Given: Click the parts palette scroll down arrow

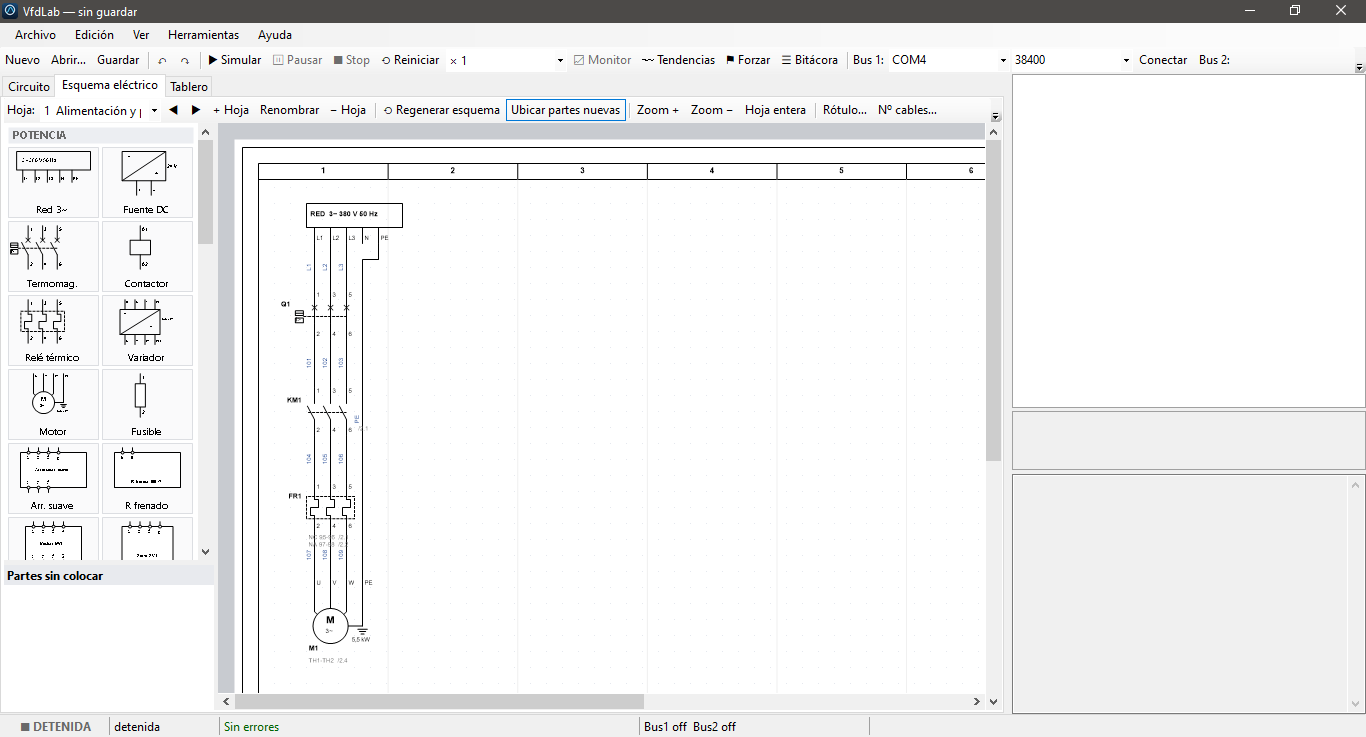Looking at the screenshot, I should 206,551.
